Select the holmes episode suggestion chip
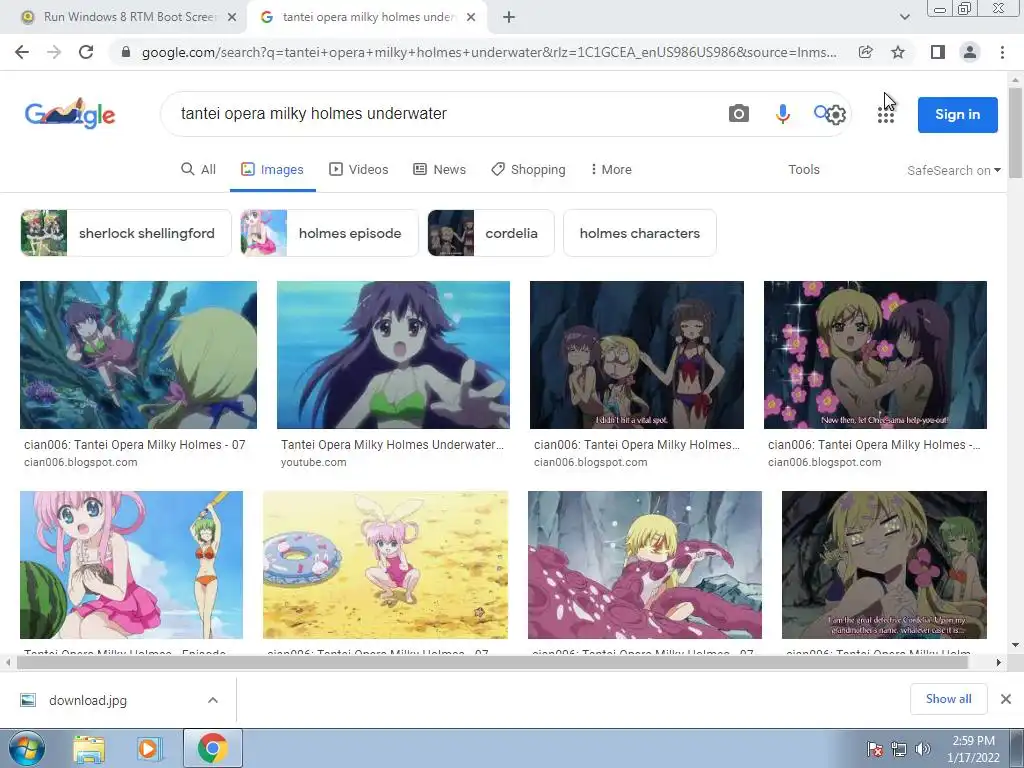 point(329,233)
